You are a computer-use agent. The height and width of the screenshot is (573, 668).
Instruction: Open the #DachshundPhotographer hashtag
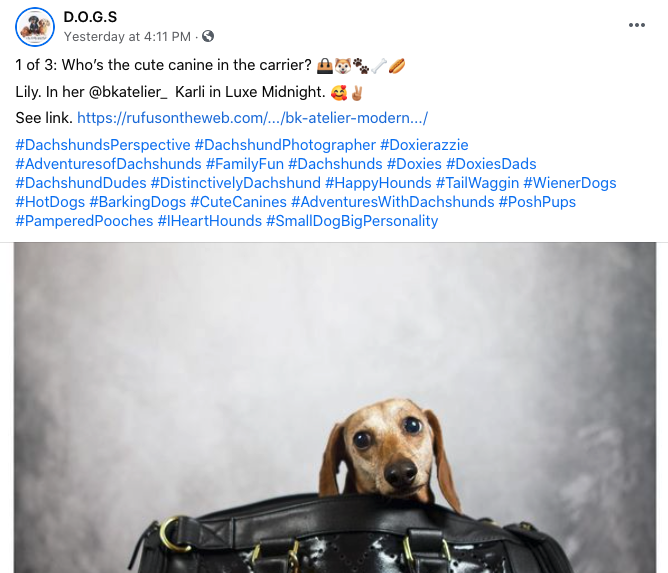pyautogui.click(x=285, y=145)
